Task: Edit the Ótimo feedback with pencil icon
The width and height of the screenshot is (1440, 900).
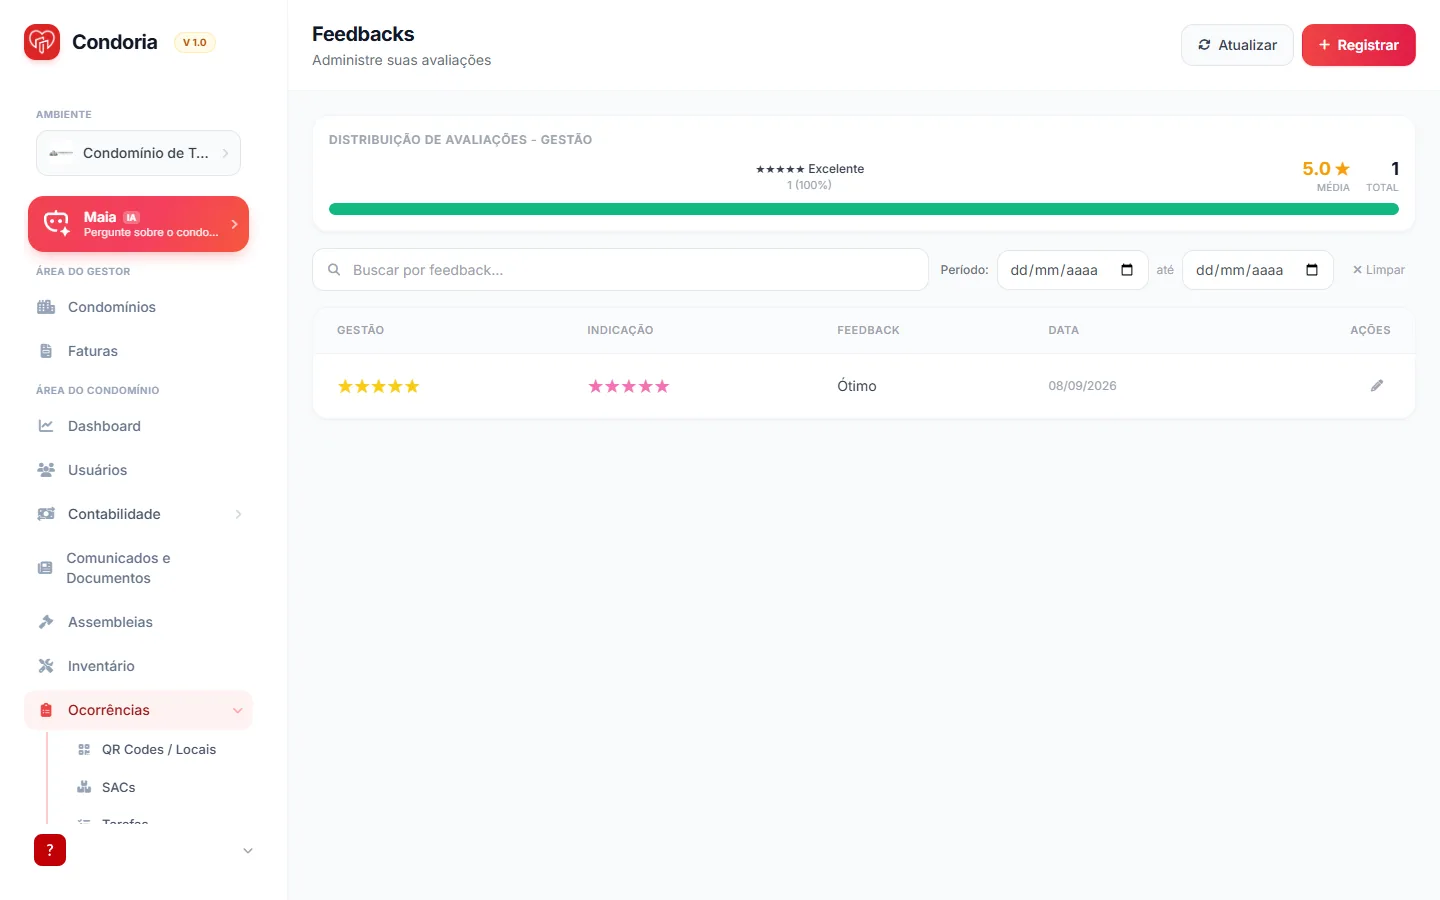Action: point(1377,386)
